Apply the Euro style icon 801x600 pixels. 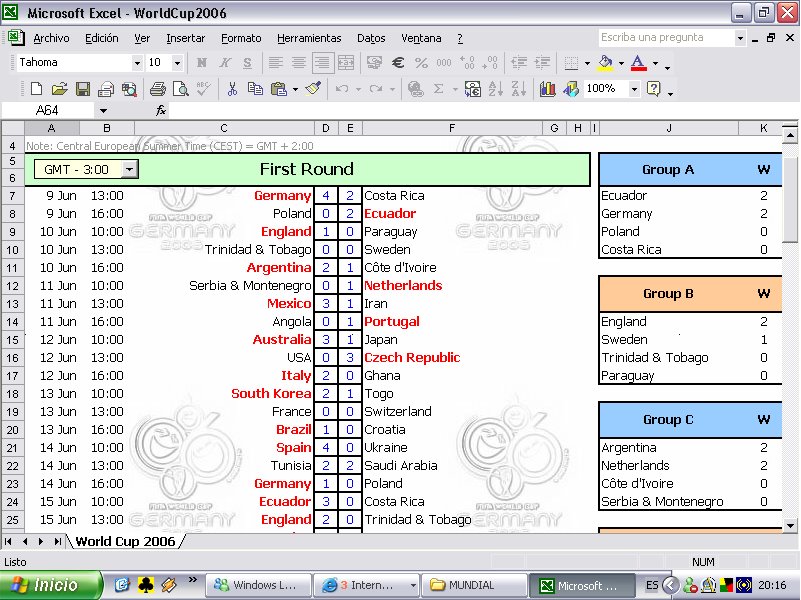point(398,63)
